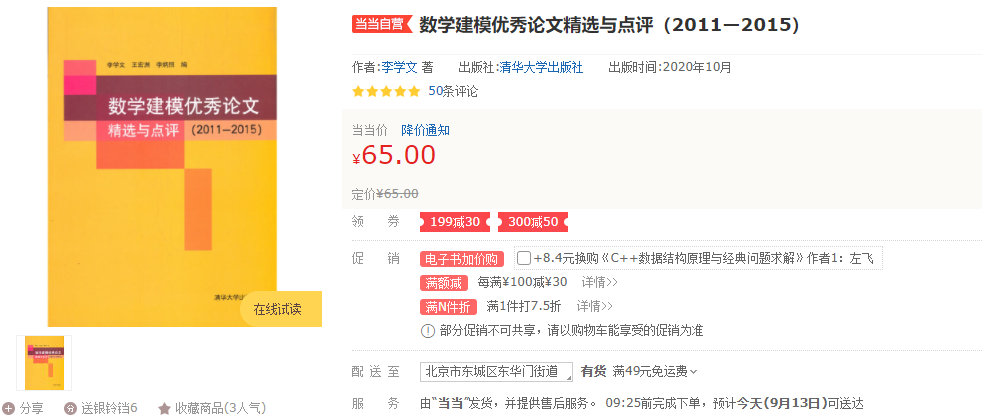1000x418 pixels.
Task: Claim the 300减50 coupon
Action: pyautogui.click(x=533, y=222)
